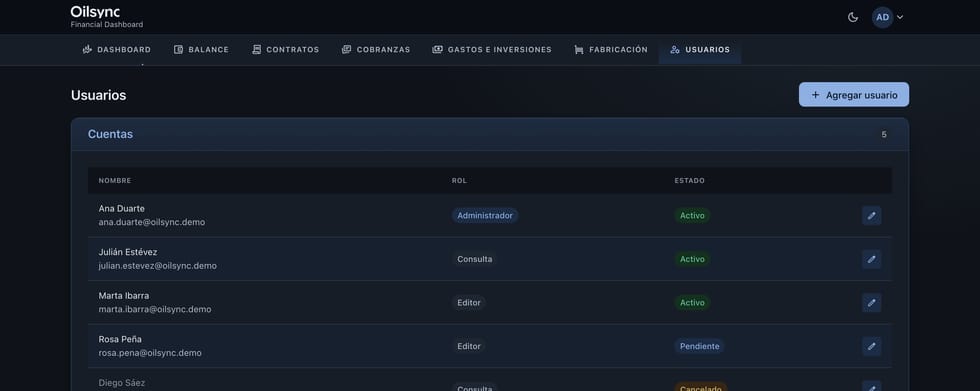Image resolution: width=980 pixels, height=391 pixels.
Task: Click the Cobranzas icon
Action: [x=346, y=50]
